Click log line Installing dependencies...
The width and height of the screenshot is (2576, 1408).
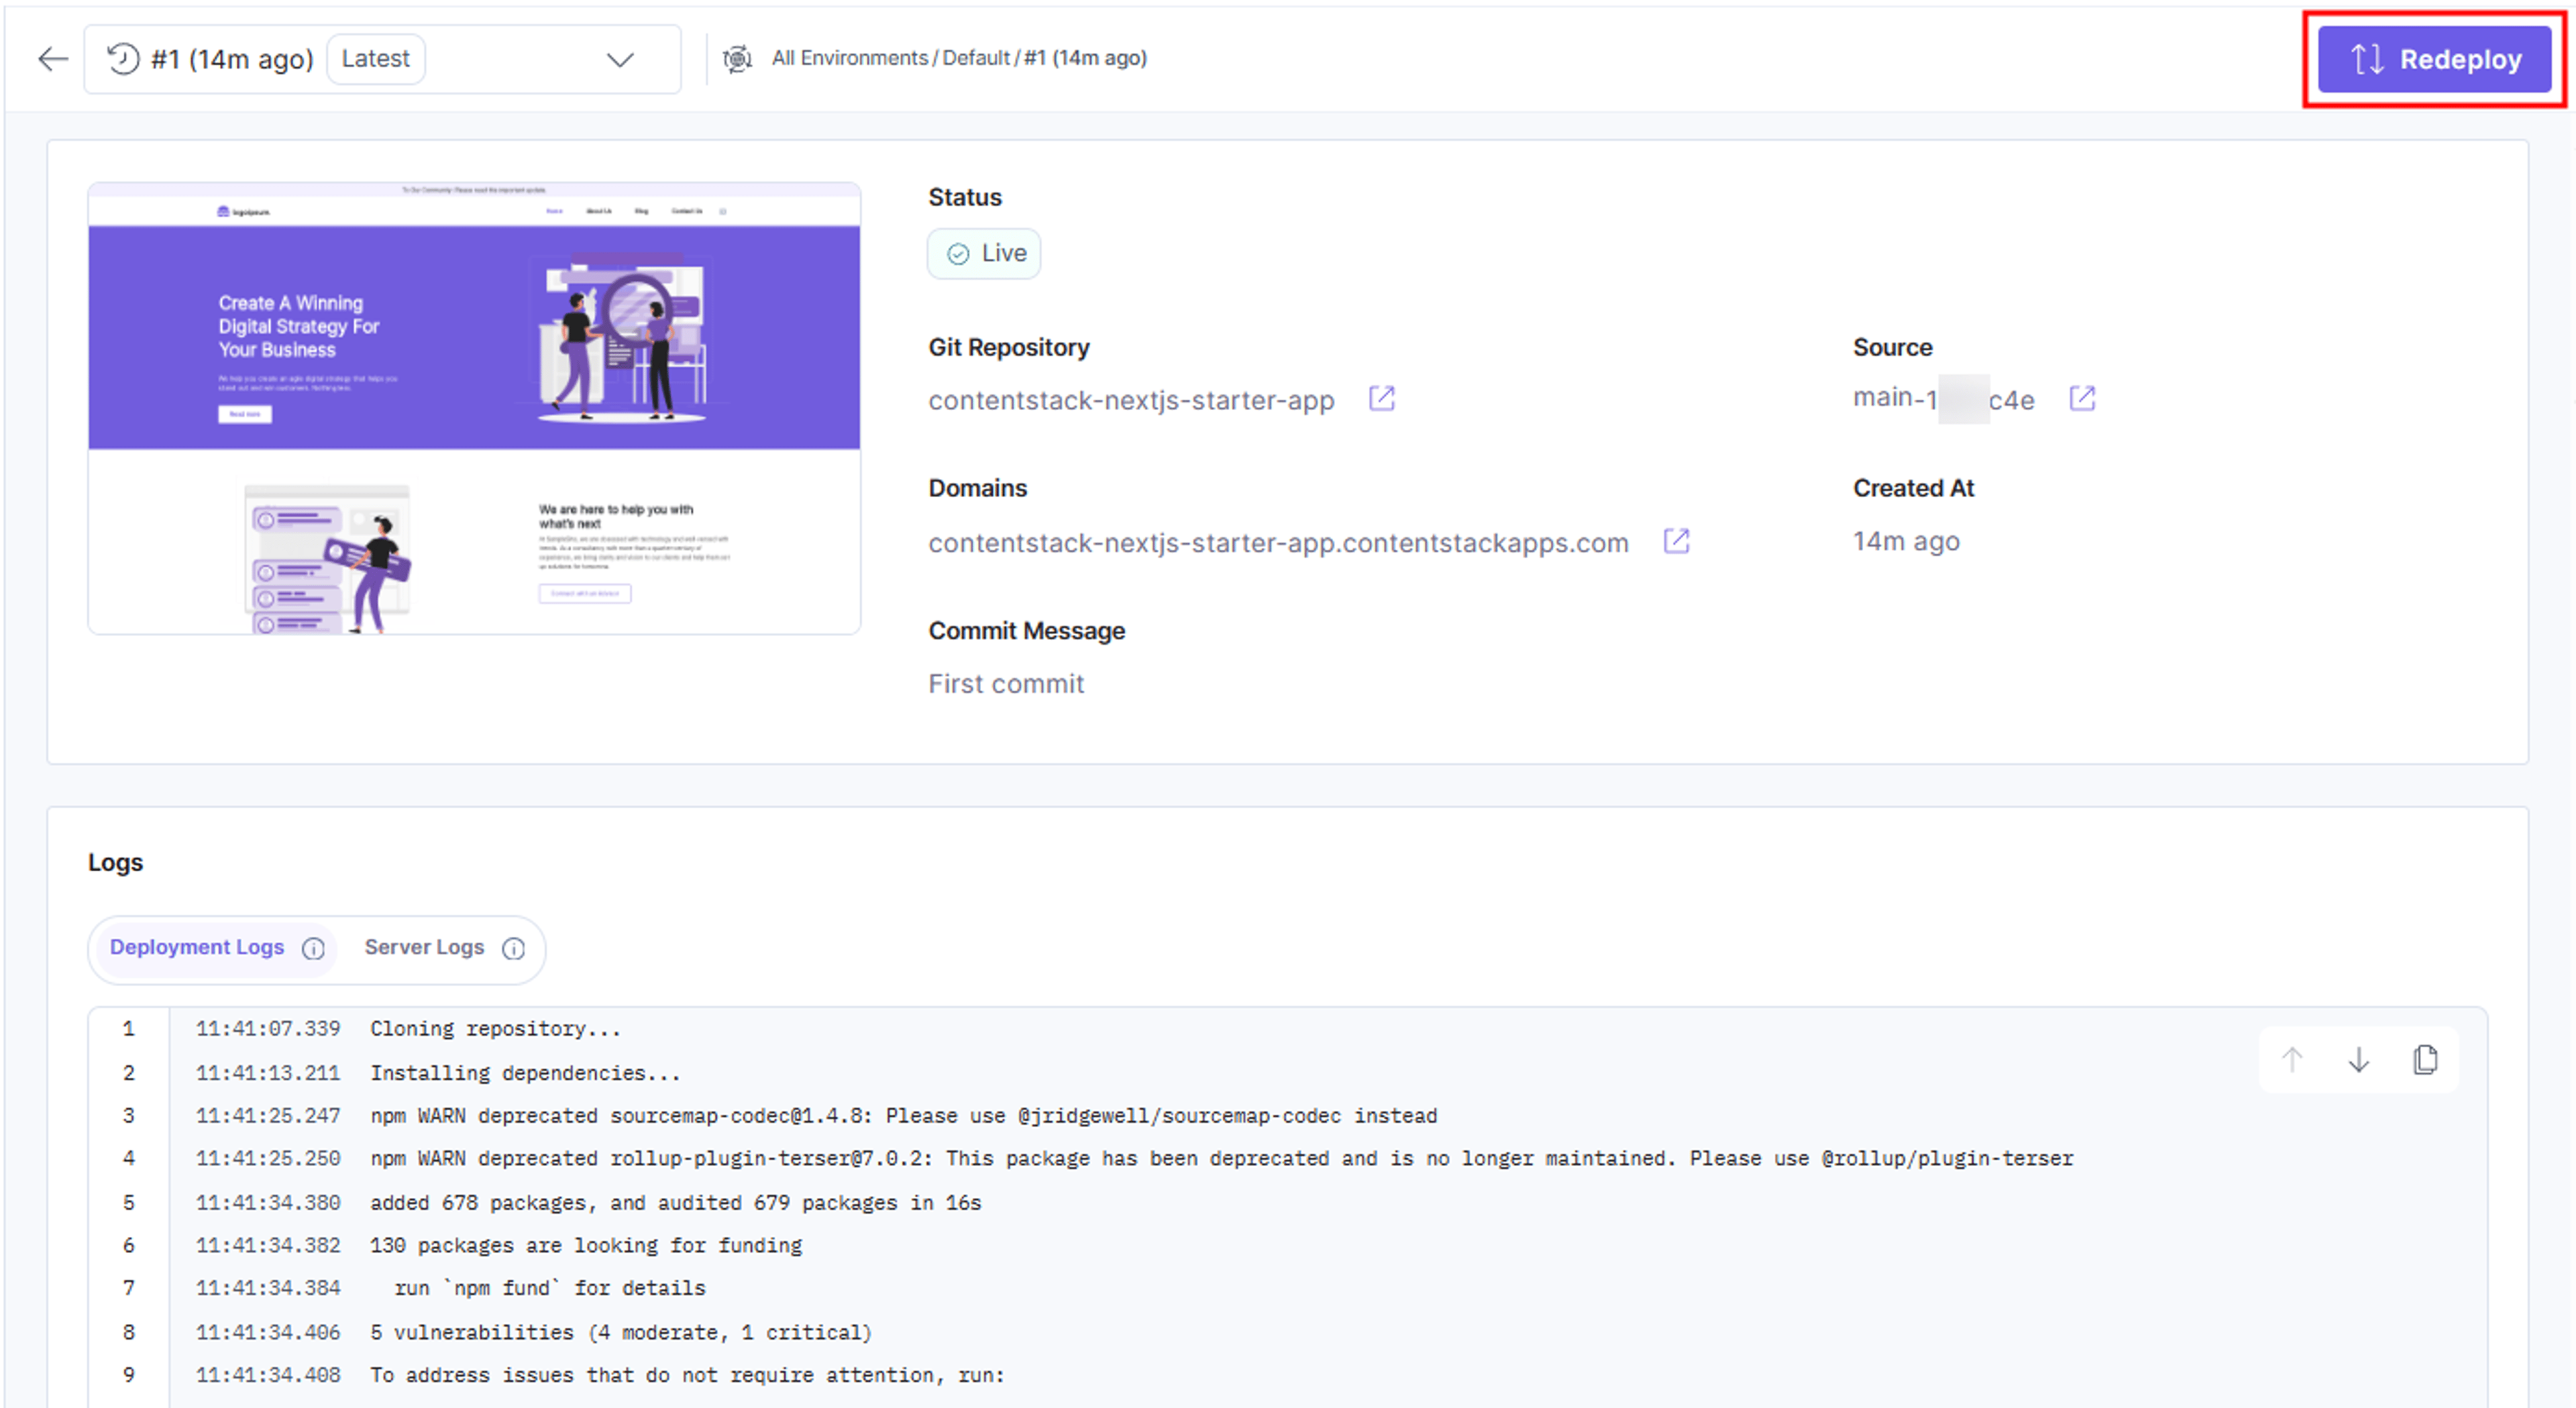525,1073
